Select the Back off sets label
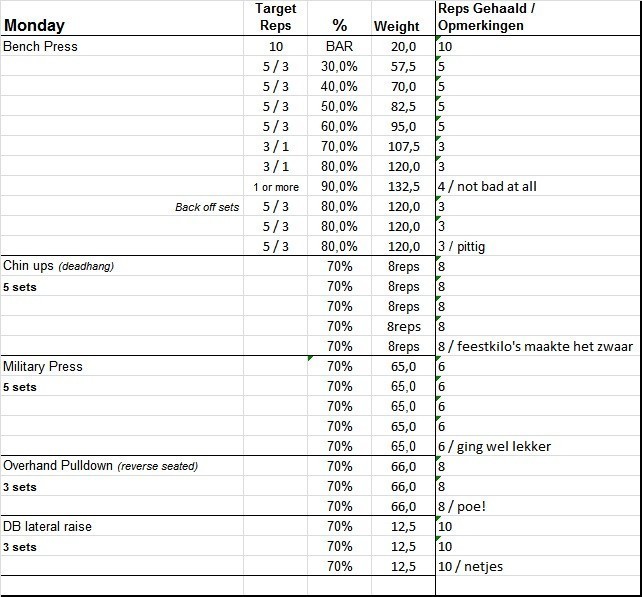This screenshot has height=597, width=642. (208, 207)
